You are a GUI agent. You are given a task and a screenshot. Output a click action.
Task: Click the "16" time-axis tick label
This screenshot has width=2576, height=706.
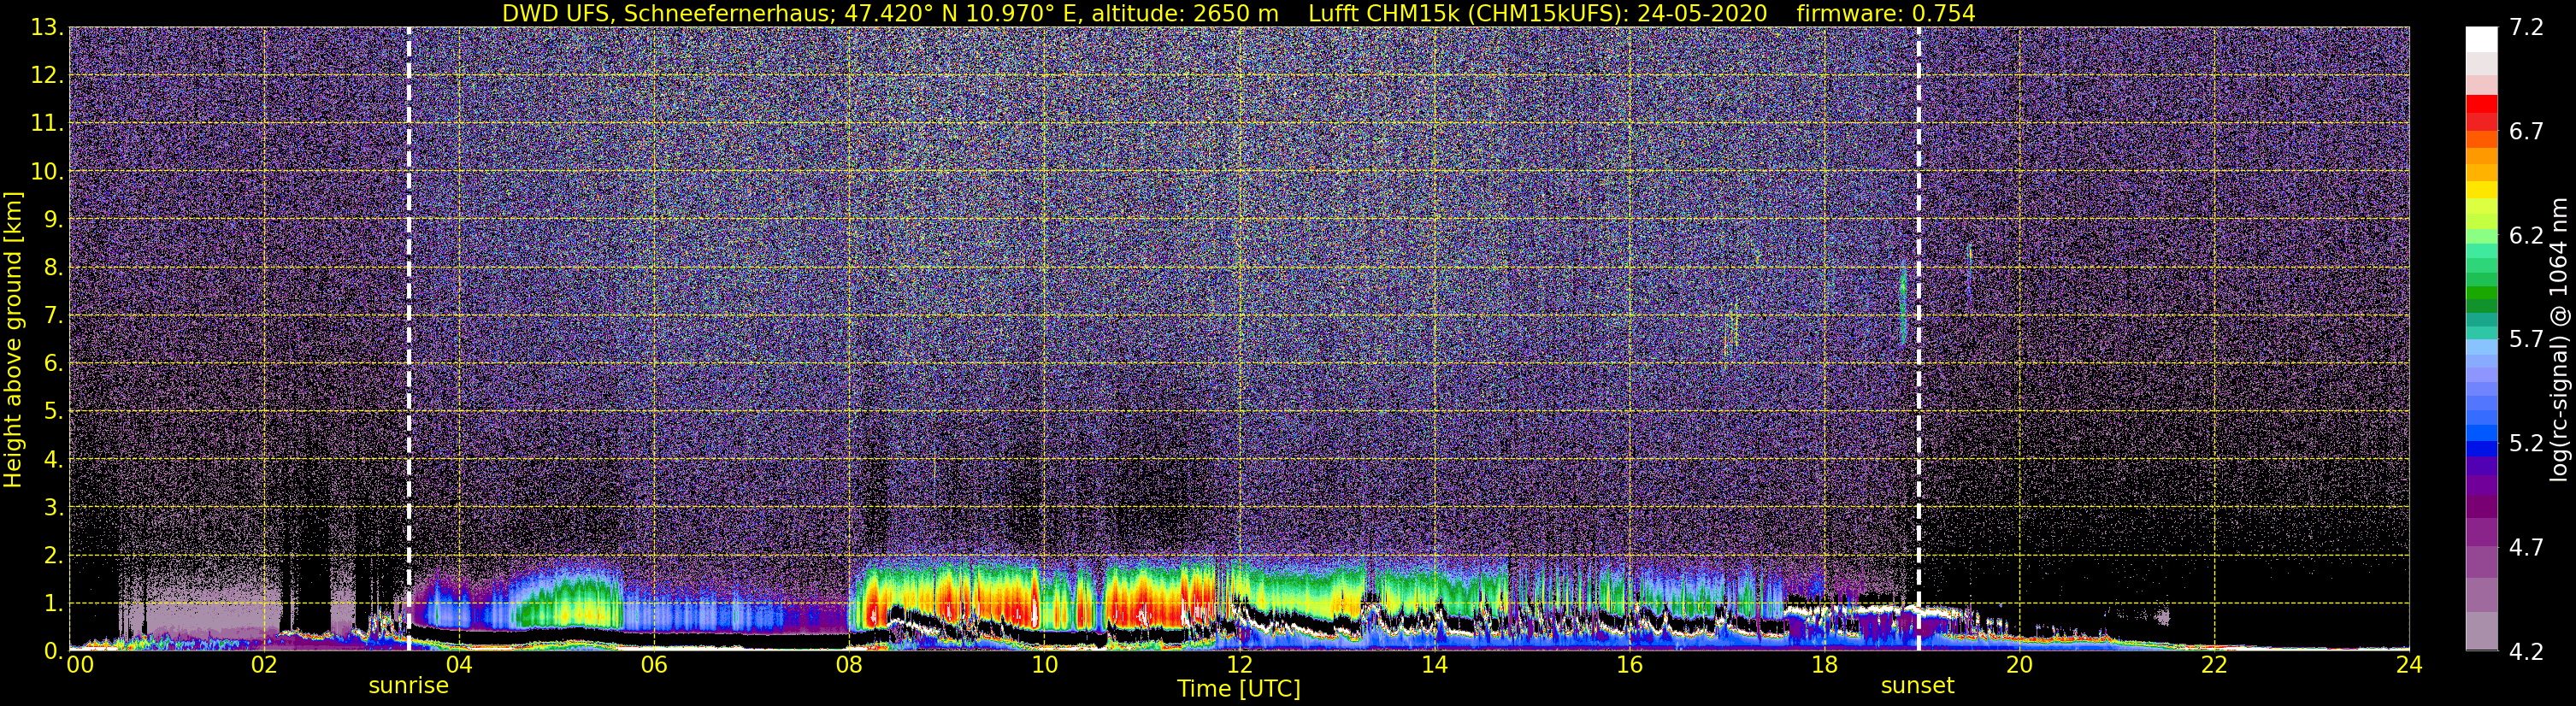pos(1629,666)
